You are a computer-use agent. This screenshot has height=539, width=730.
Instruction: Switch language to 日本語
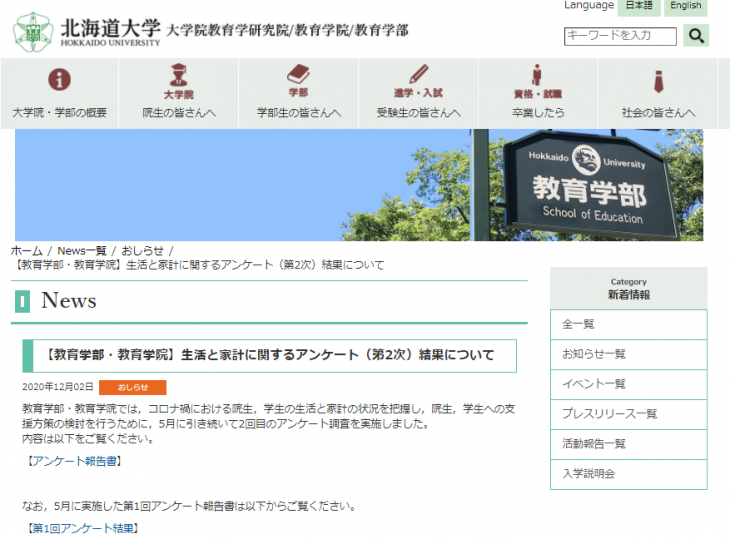(x=639, y=7)
